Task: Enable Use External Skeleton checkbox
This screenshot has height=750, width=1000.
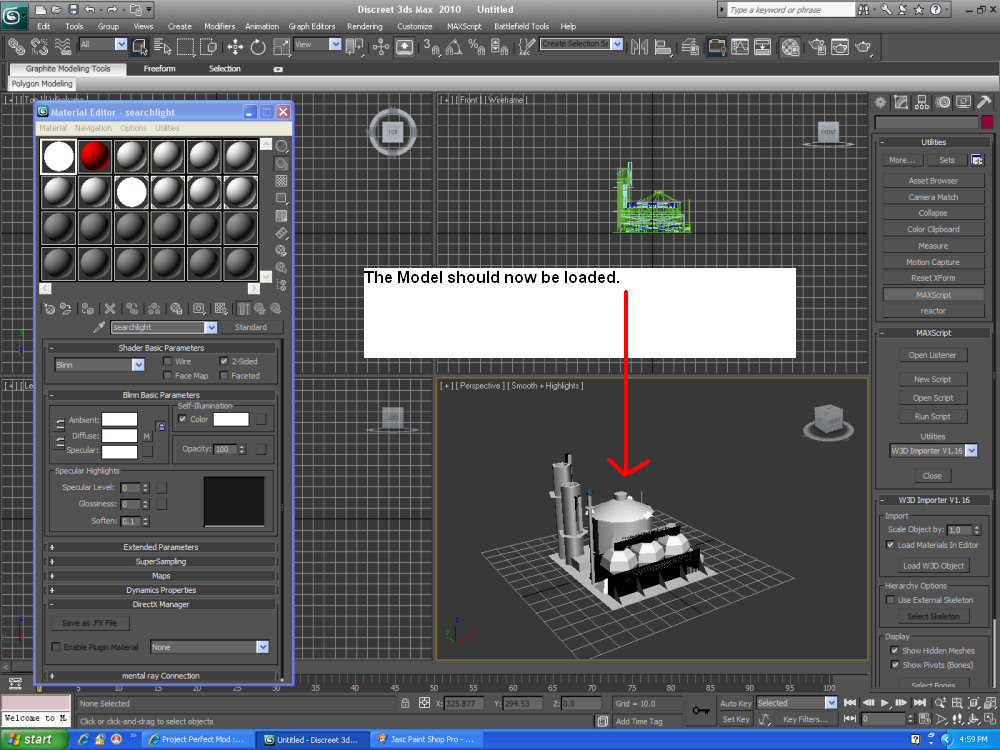Action: point(890,599)
